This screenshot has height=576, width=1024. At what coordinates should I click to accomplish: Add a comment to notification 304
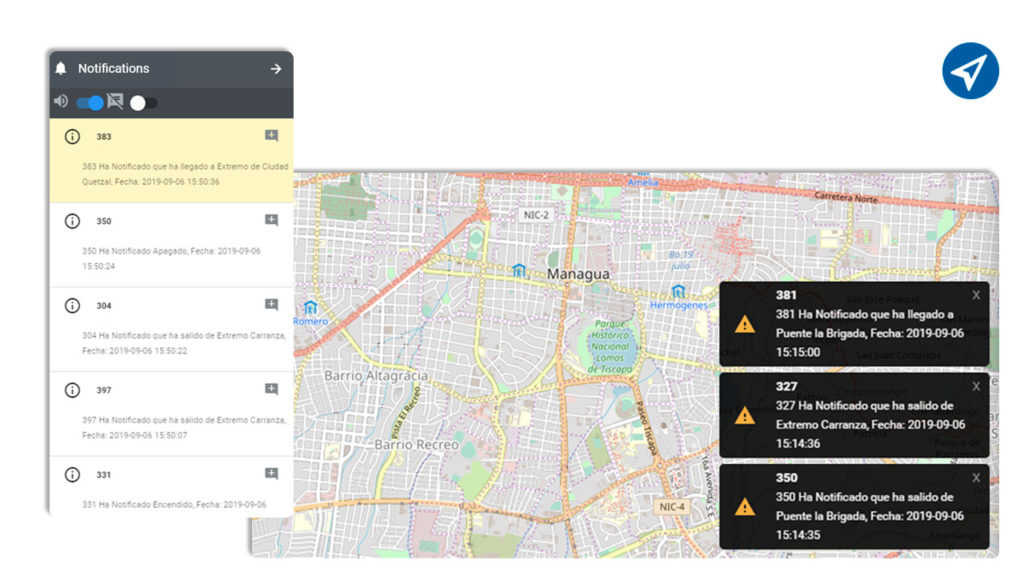click(x=272, y=304)
